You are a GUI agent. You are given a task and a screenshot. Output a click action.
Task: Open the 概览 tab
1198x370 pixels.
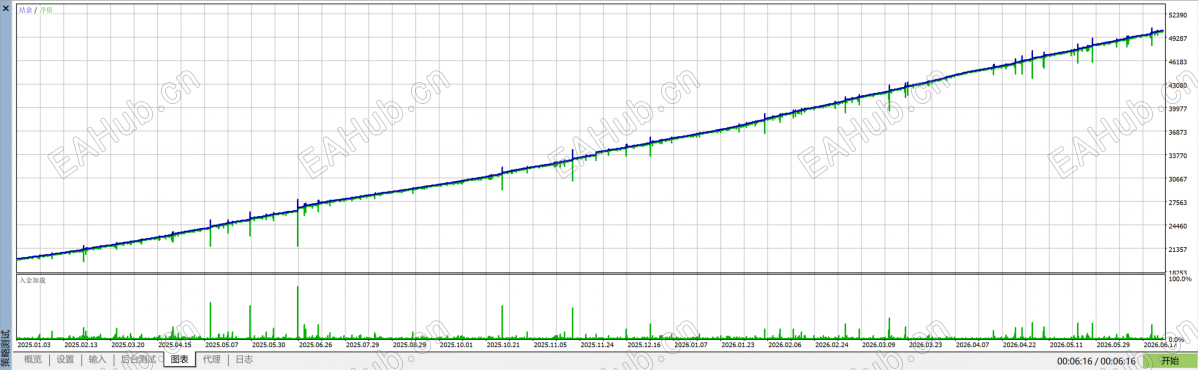pyautogui.click(x=33, y=359)
